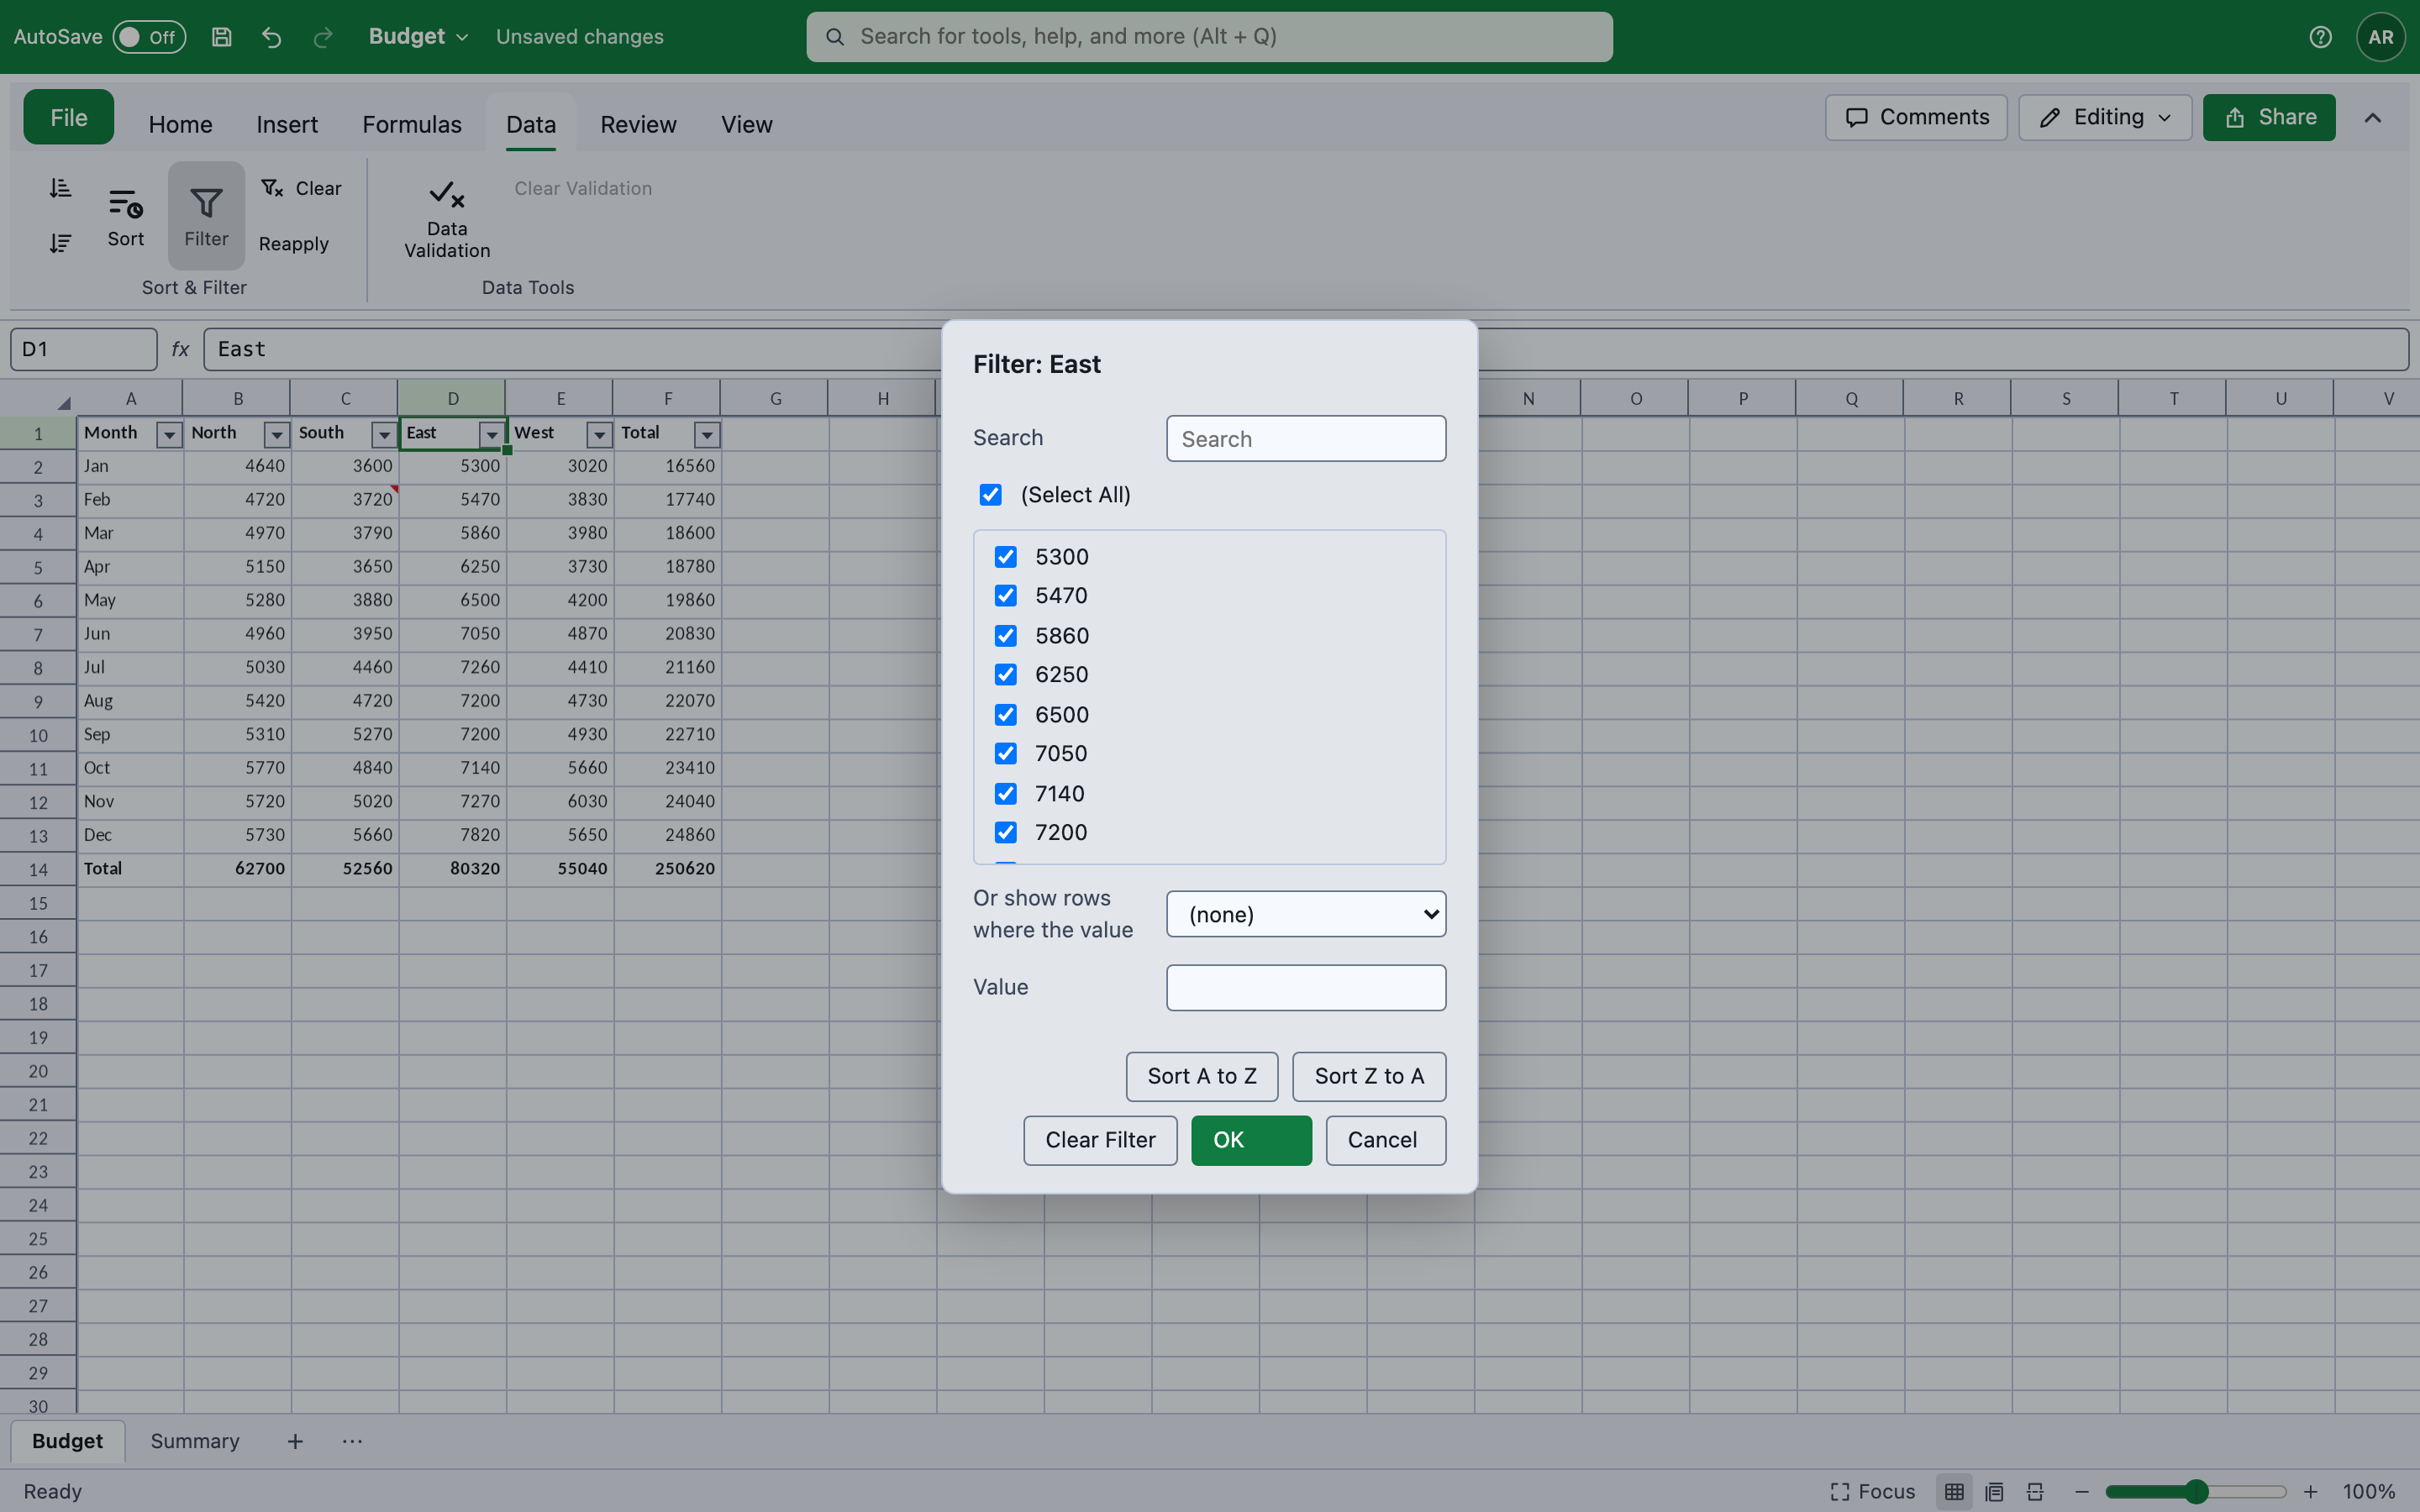Open the Help question mark icon
This screenshot has width=2420, height=1512.
[x=2320, y=37]
